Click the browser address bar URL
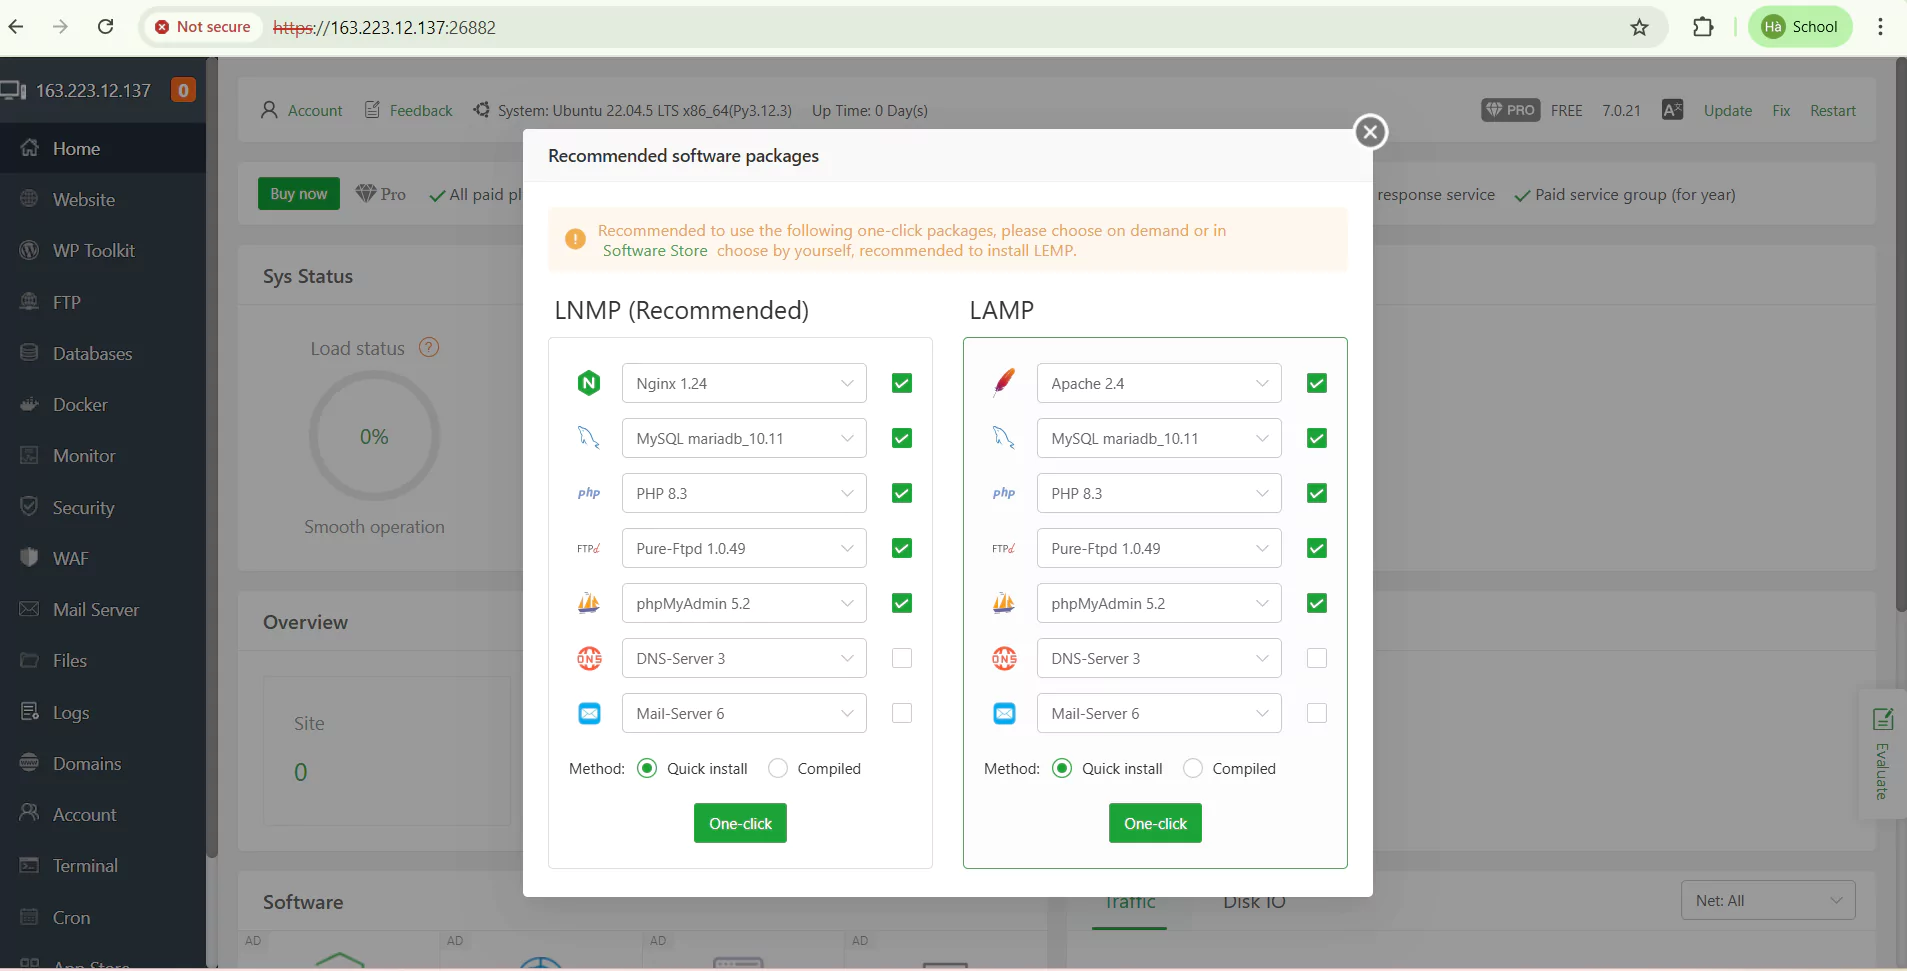1907x971 pixels. click(x=384, y=27)
